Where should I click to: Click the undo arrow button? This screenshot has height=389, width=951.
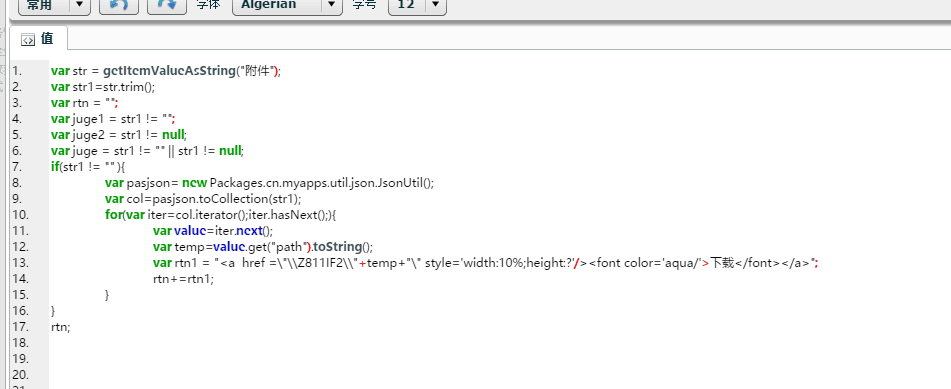[x=118, y=5]
